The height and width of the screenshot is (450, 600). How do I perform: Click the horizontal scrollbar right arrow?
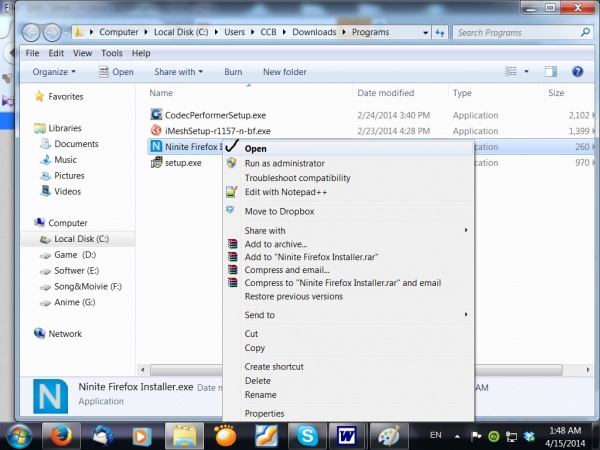[588, 370]
